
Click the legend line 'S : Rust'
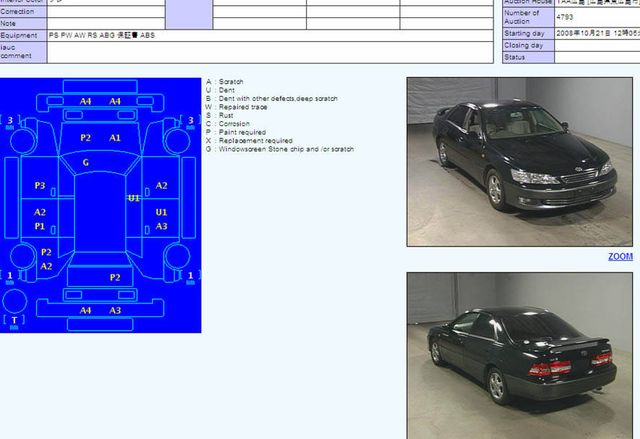pyautogui.click(x=220, y=115)
